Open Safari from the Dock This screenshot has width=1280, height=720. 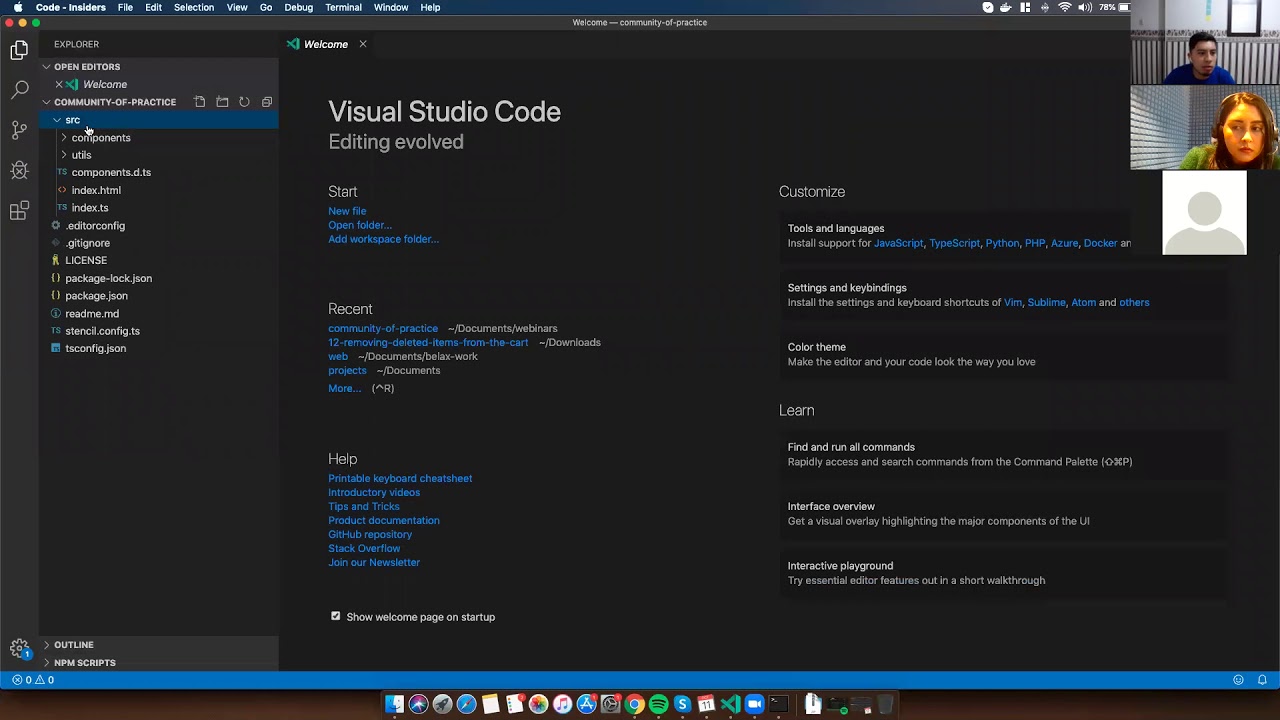coord(466,704)
